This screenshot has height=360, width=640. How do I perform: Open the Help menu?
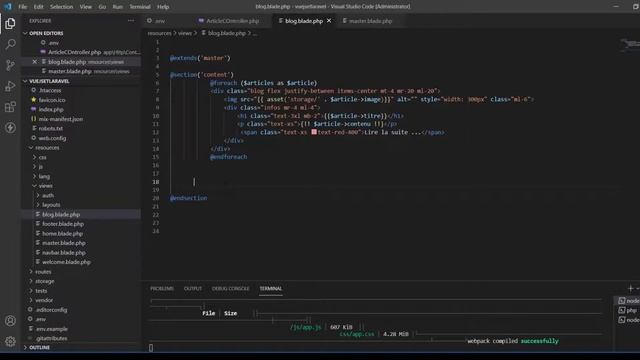pyautogui.click(x=163, y=7)
